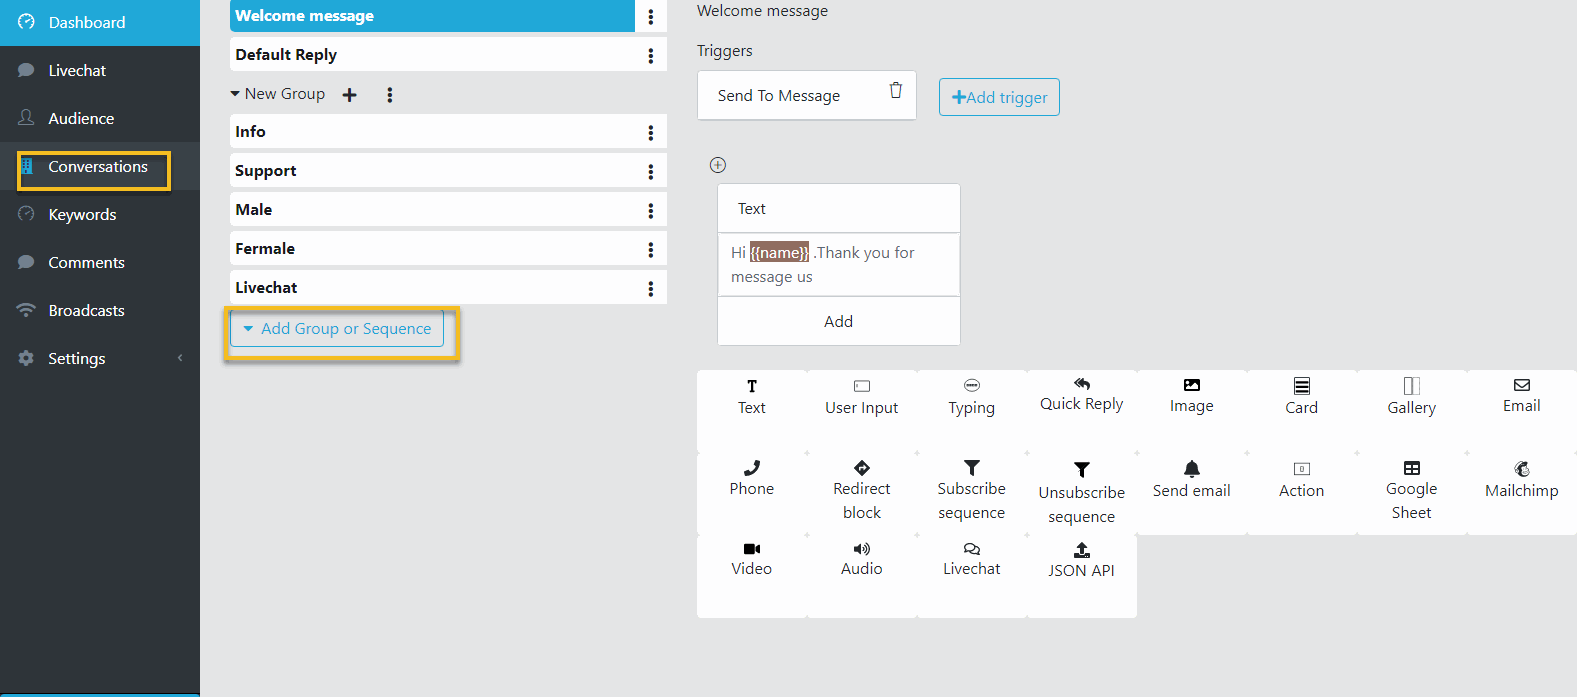Click Add button in Text card

(x=838, y=321)
